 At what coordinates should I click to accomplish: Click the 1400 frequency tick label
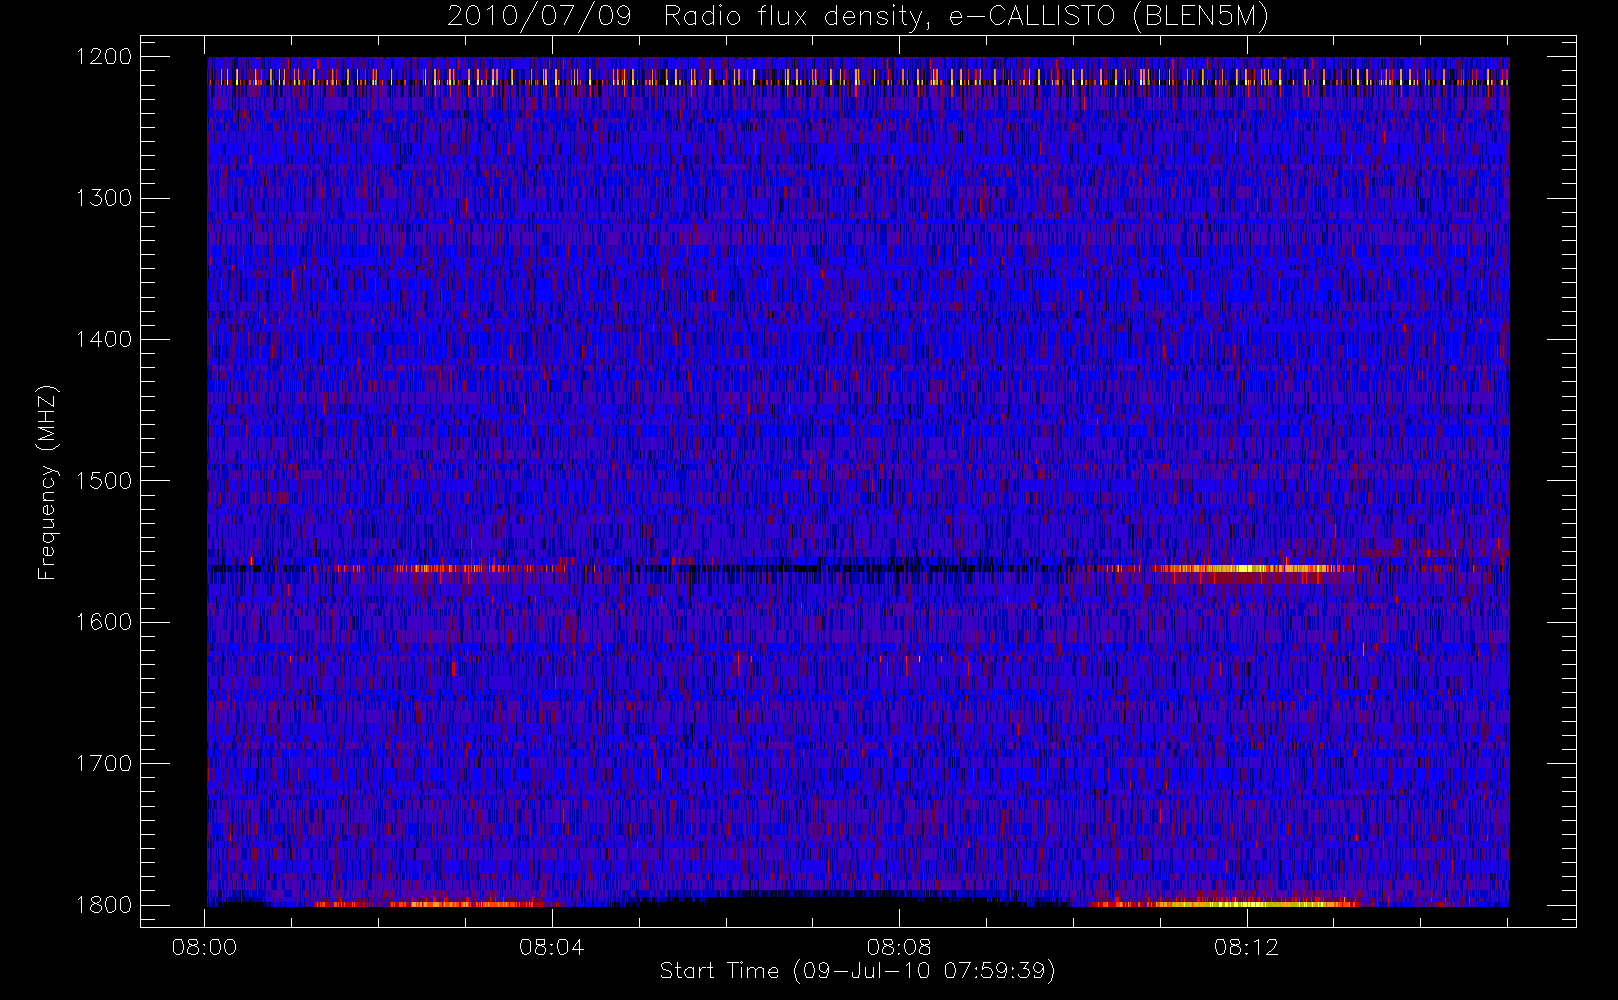pyautogui.click(x=104, y=340)
